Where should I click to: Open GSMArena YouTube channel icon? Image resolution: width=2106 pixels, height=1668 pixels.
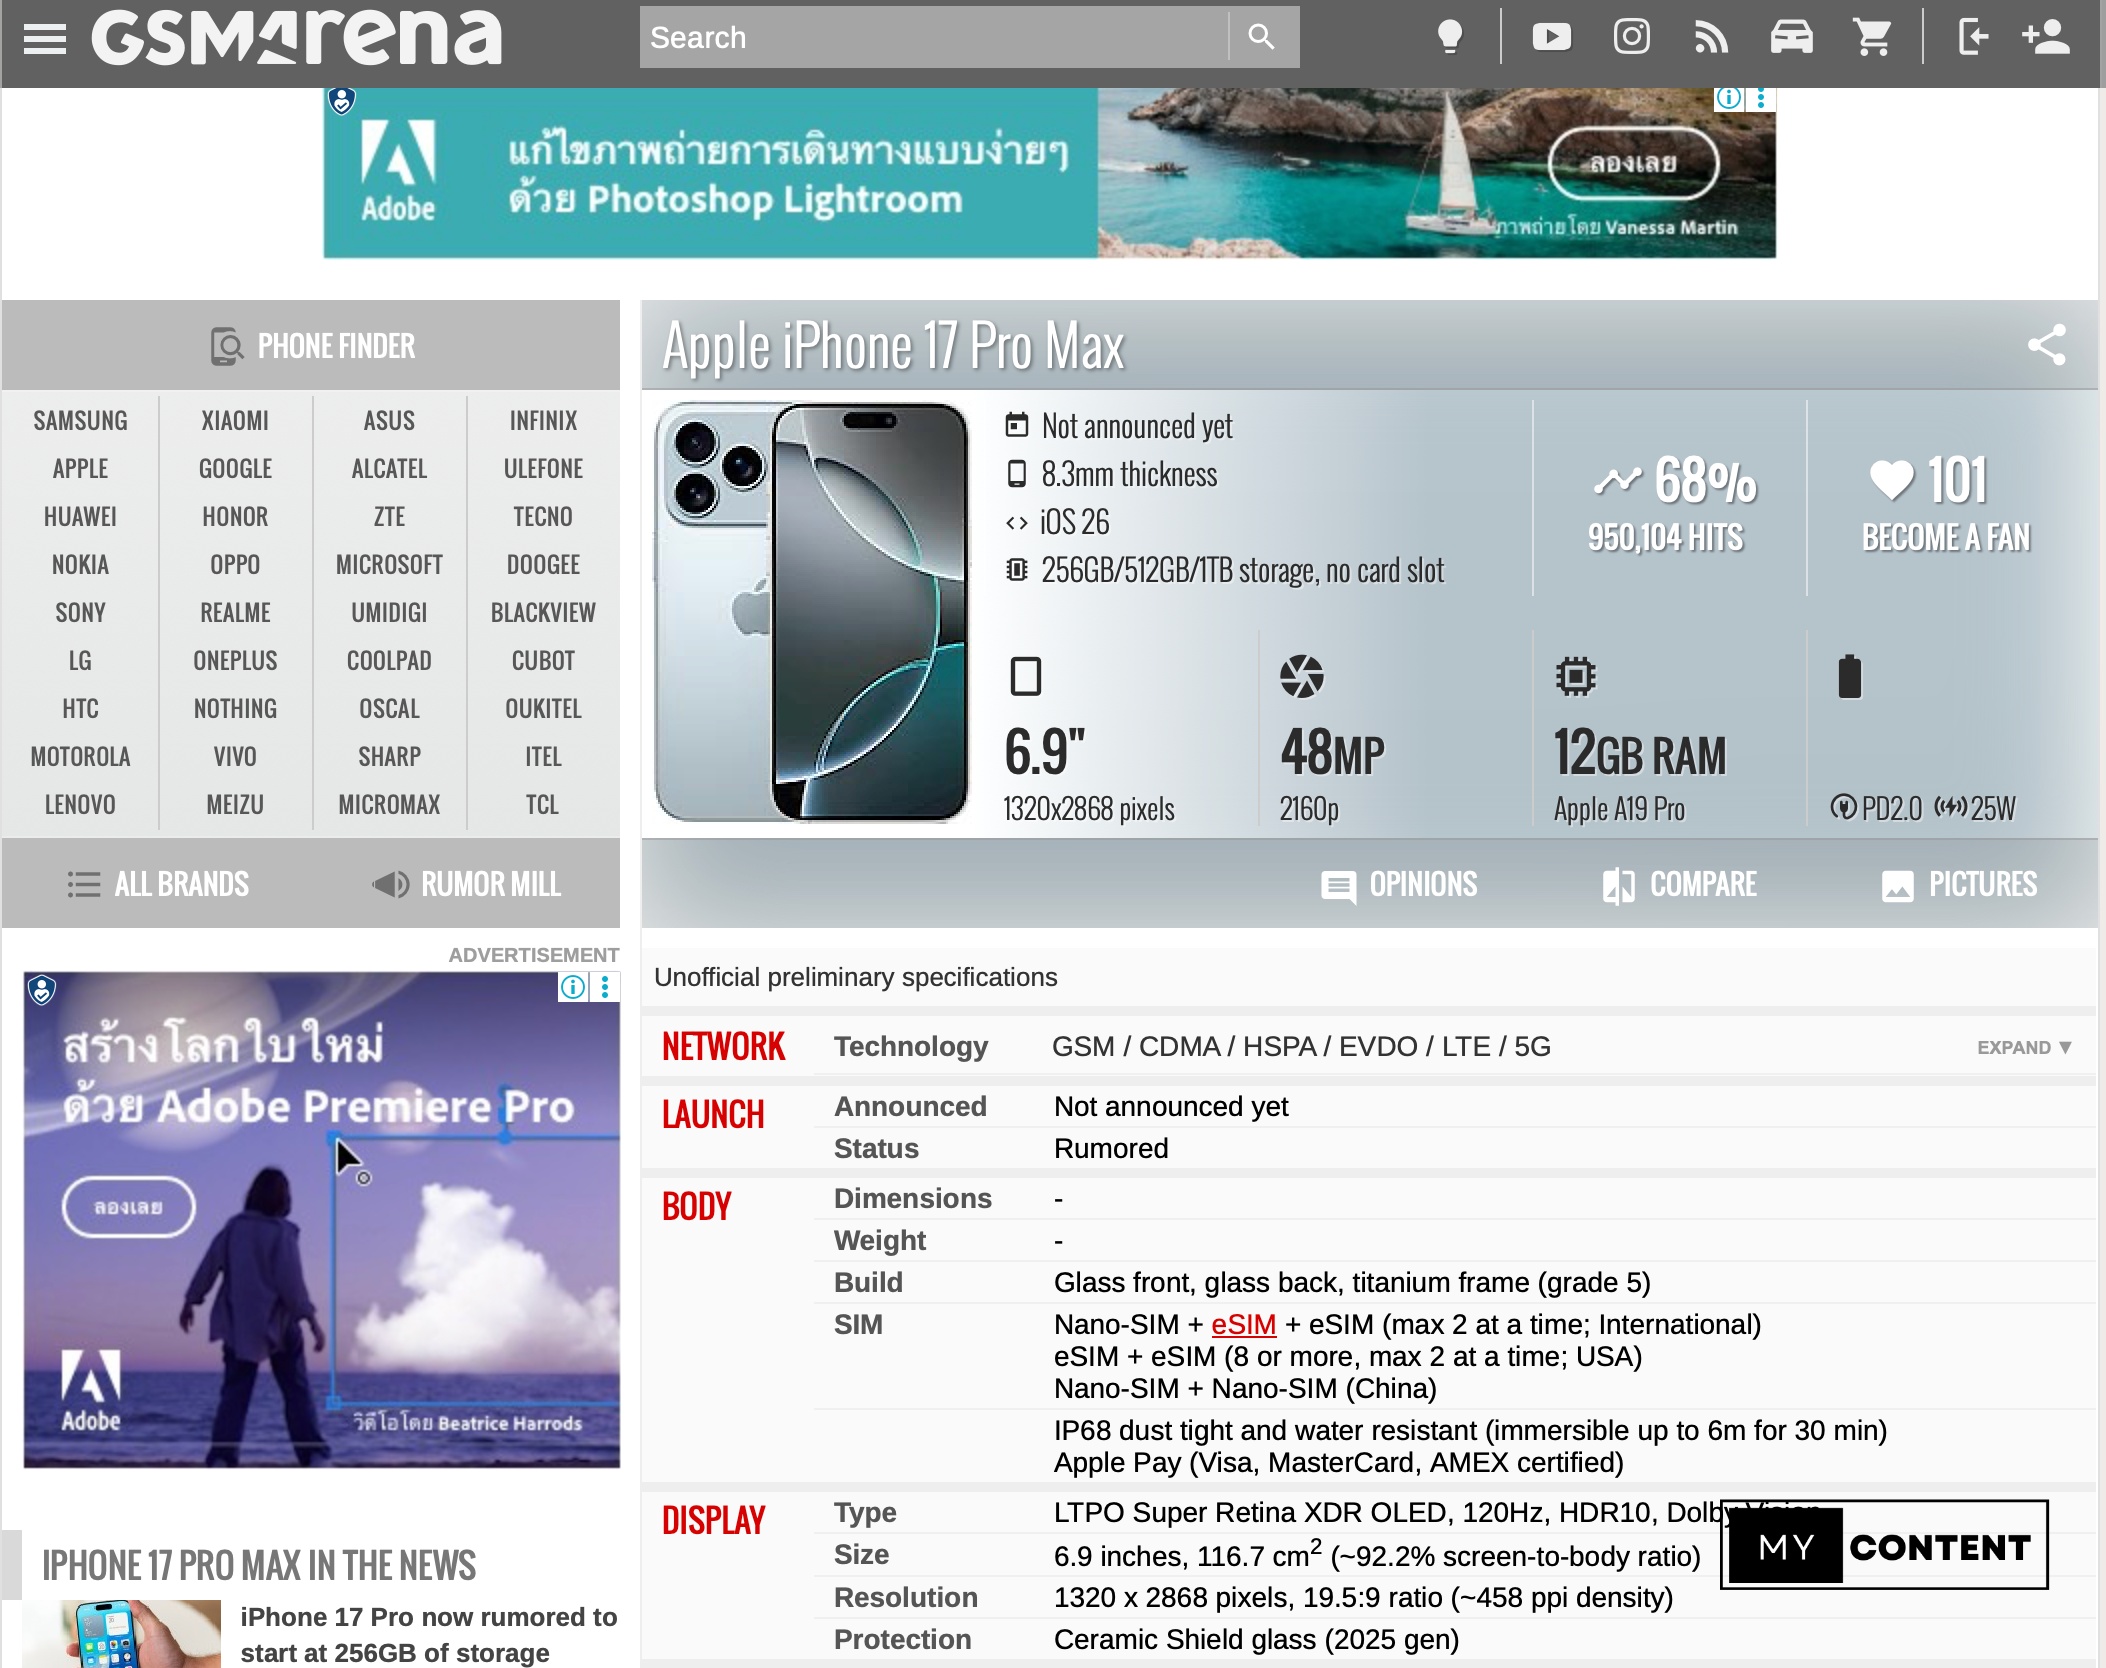1551,37
